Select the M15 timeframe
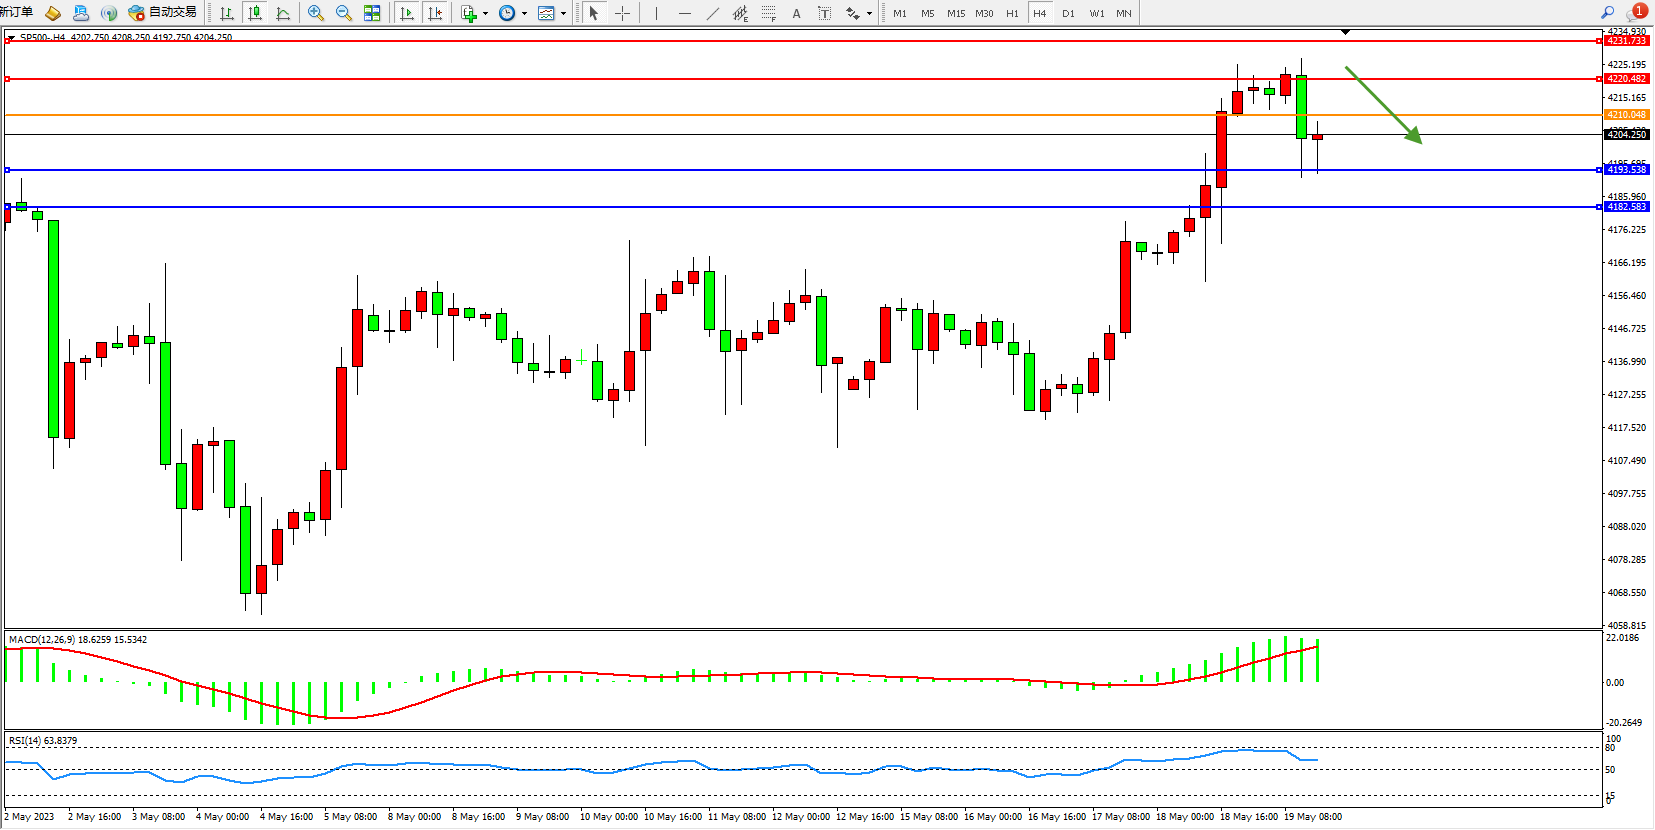Image resolution: width=1655 pixels, height=830 pixels. coord(956,13)
